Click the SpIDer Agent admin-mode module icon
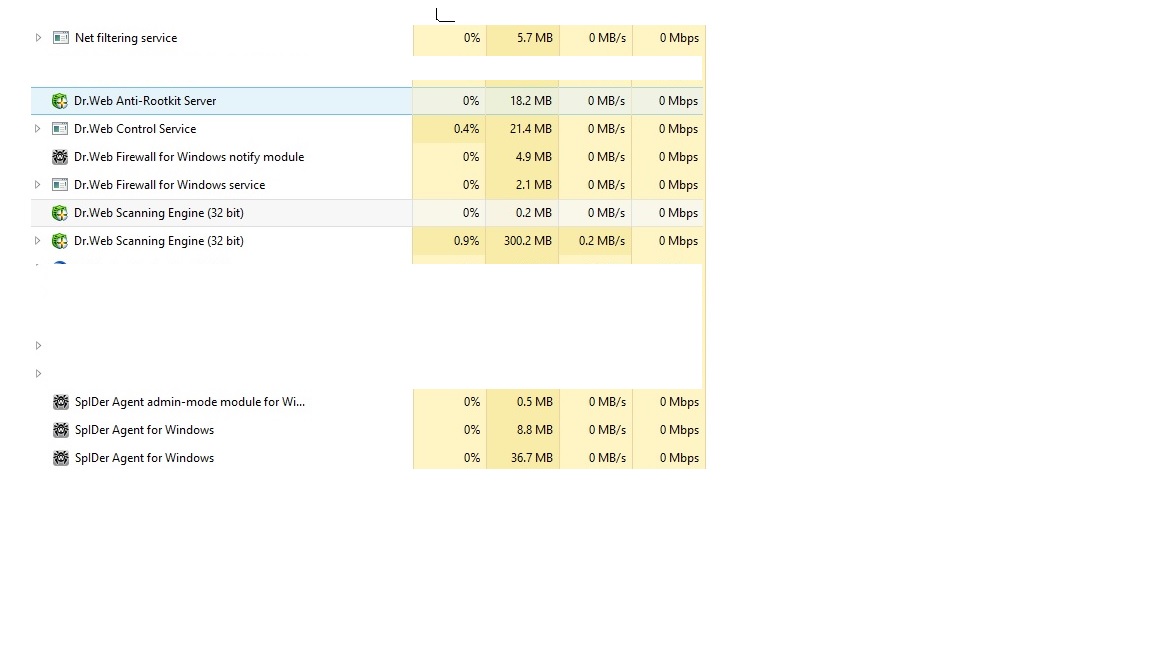Image resolution: width=1152 pixels, height=648 pixels. (61, 402)
